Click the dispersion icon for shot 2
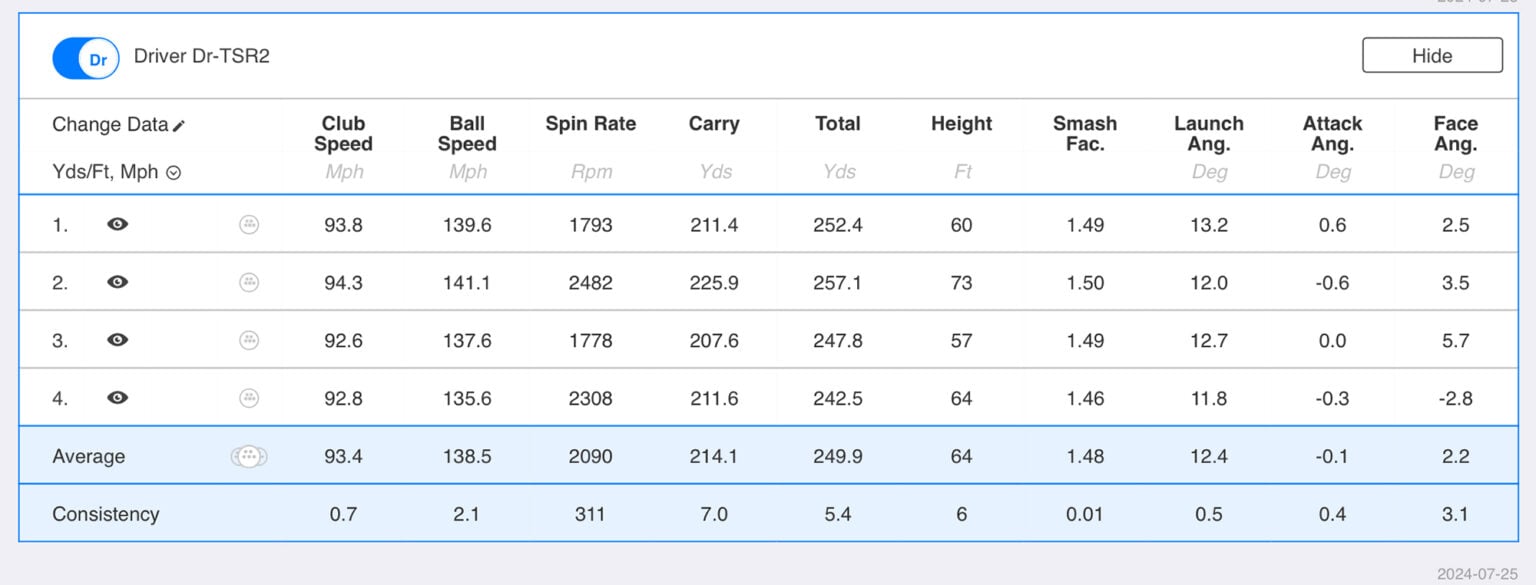The width and height of the screenshot is (1536, 585). click(249, 283)
